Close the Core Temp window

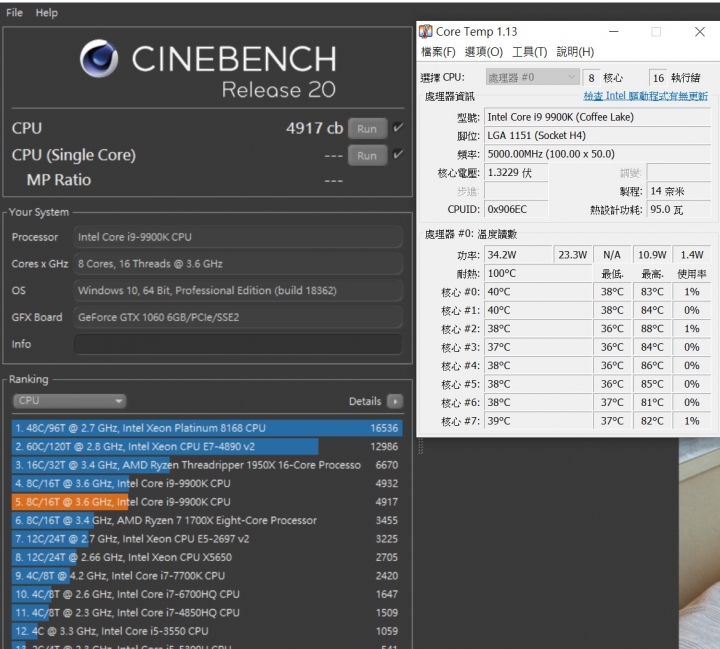click(x=699, y=32)
